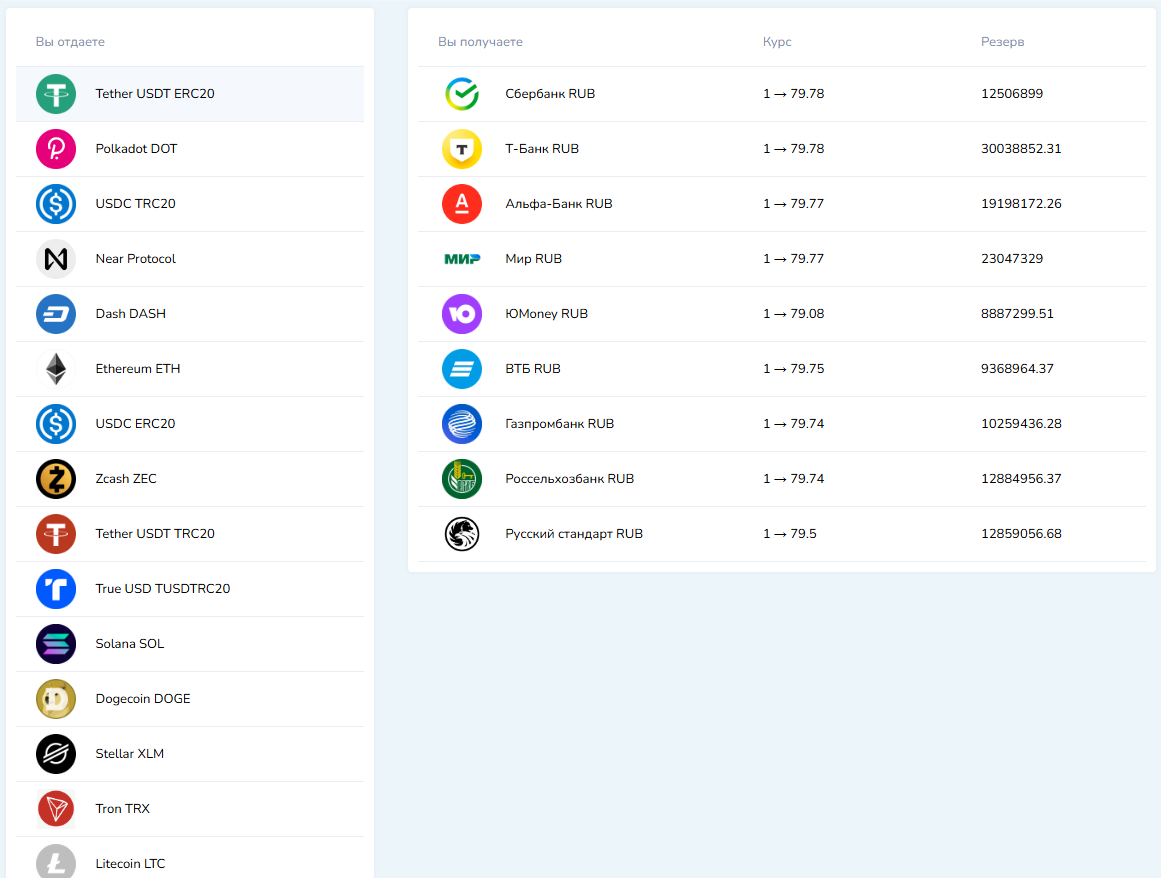
Task: Click the Polkadot DOT pink logo icon
Action: pyautogui.click(x=56, y=149)
